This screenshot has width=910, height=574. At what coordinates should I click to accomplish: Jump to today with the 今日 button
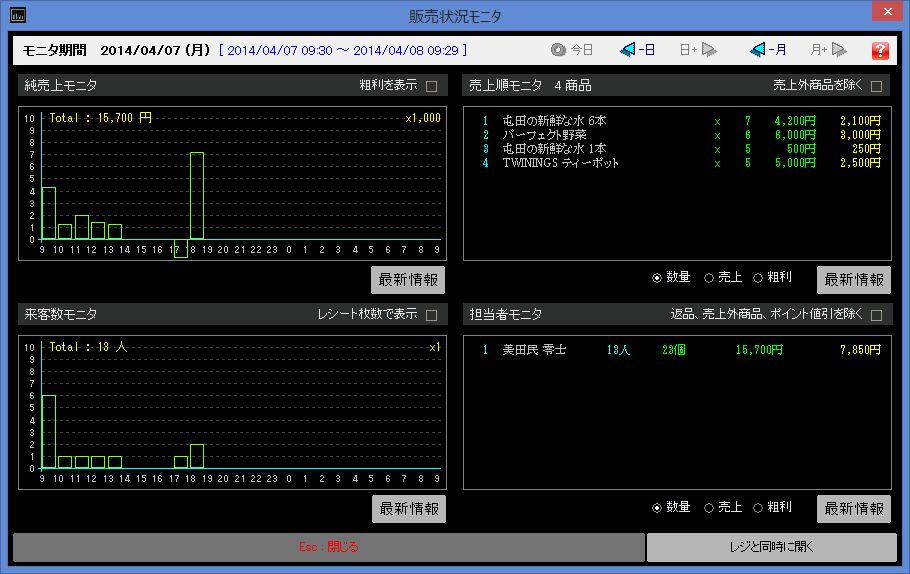coord(572,49)
